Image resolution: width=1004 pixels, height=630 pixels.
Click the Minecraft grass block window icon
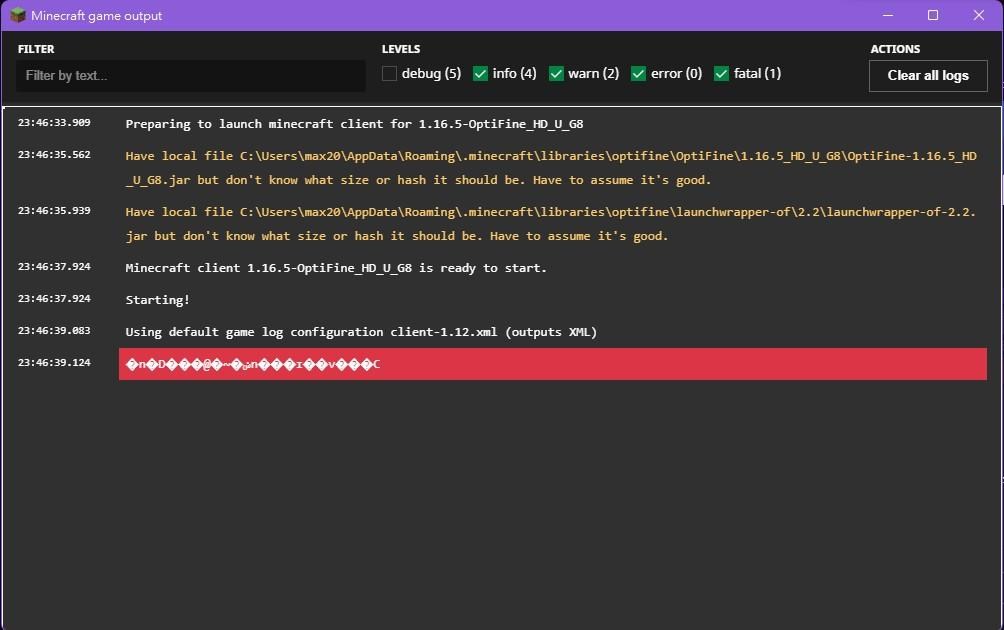tap(18, 15)
